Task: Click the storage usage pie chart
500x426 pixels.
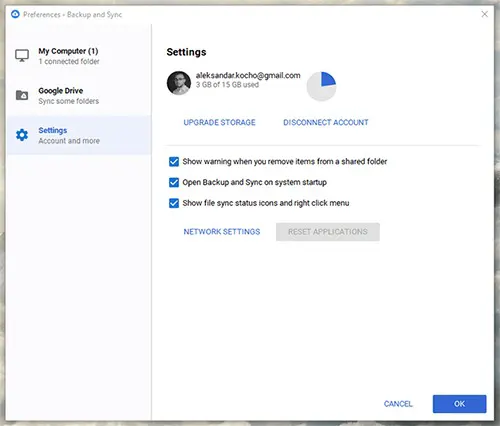Action: (321, 86)
